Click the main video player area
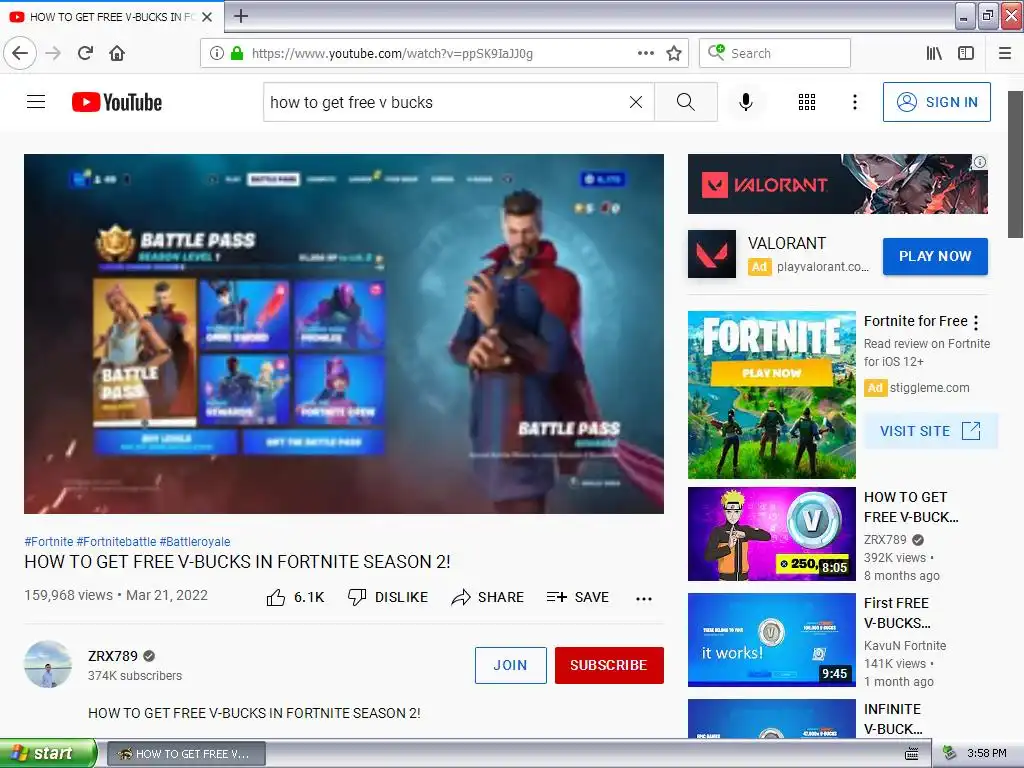 click(x=344, y=334)
